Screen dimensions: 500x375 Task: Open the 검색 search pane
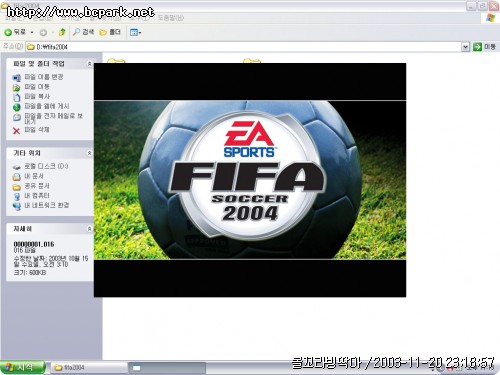pos(83,32)
